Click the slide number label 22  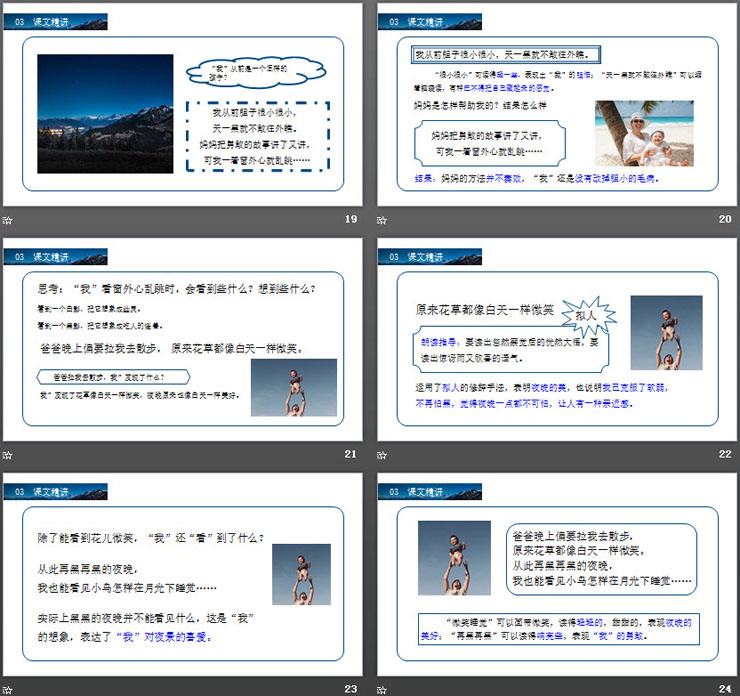(x=725, y=455)
